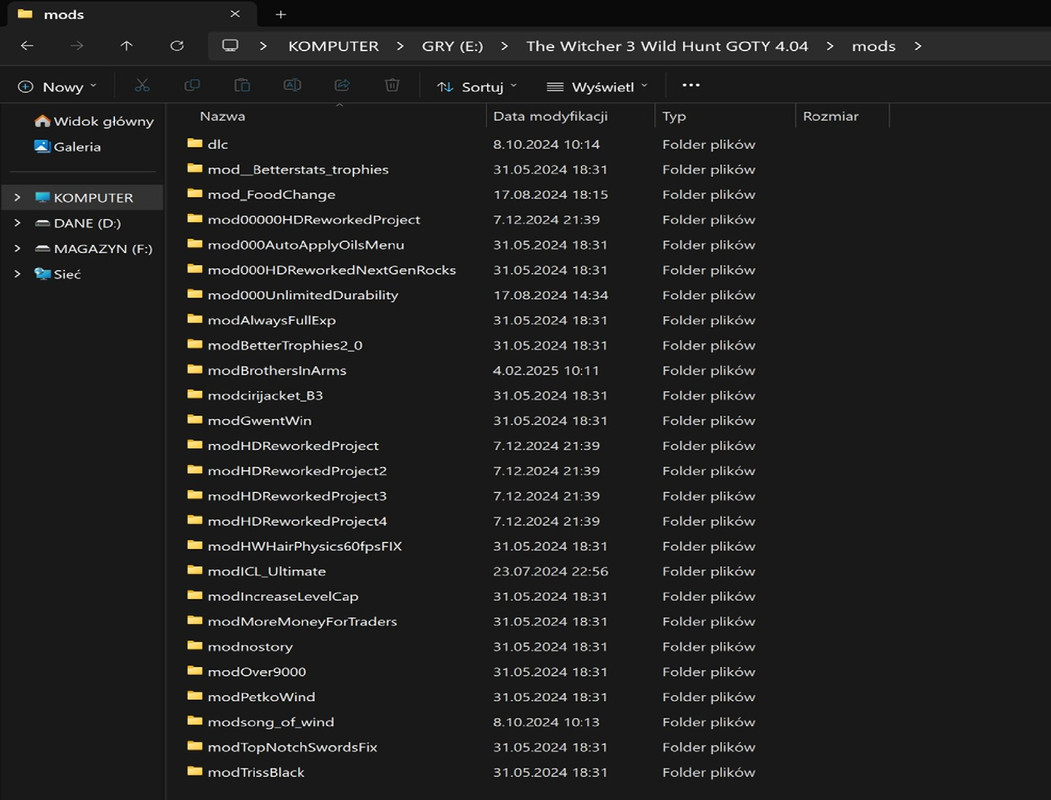
Task: Expand chevron after GRY (E:) in breadcrumb
Action: coord(504,46)
